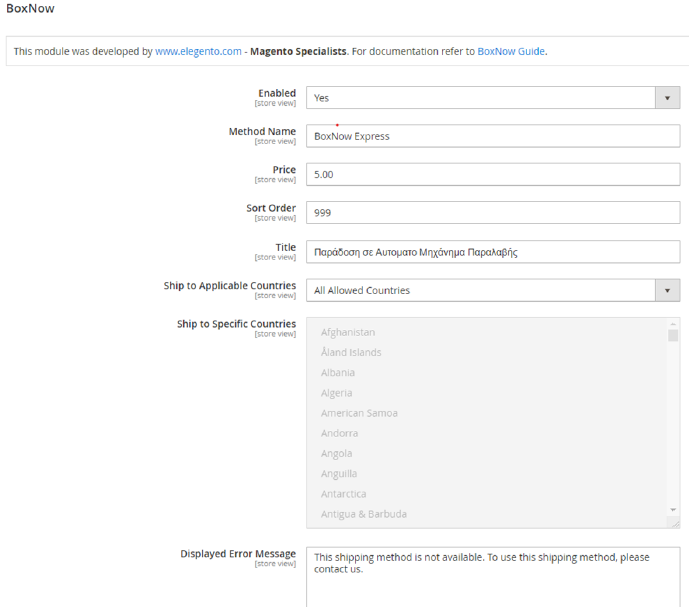Click the countries list scrollbar down arrow

point(673,510)
